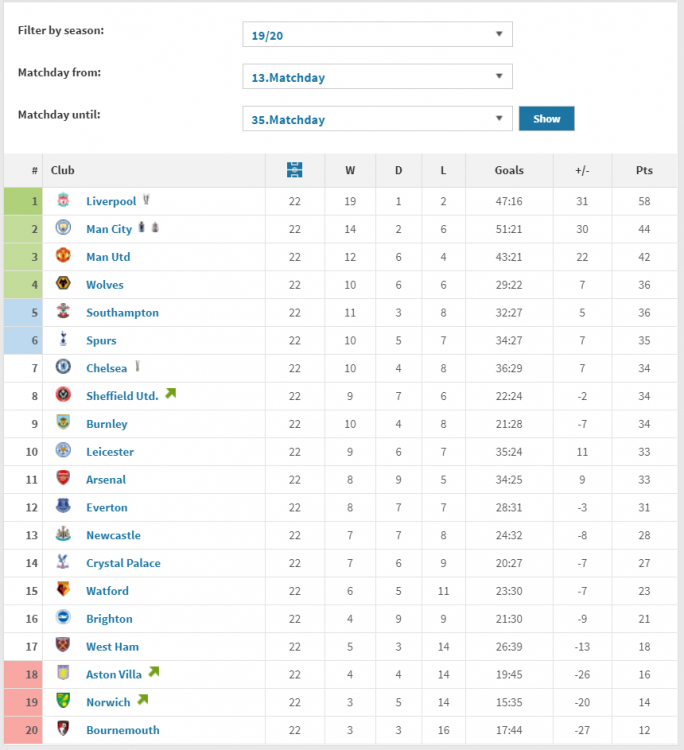Viewport: 684px width, 750px height.
Task: Click the Club column header
Action: pos(63,170)
